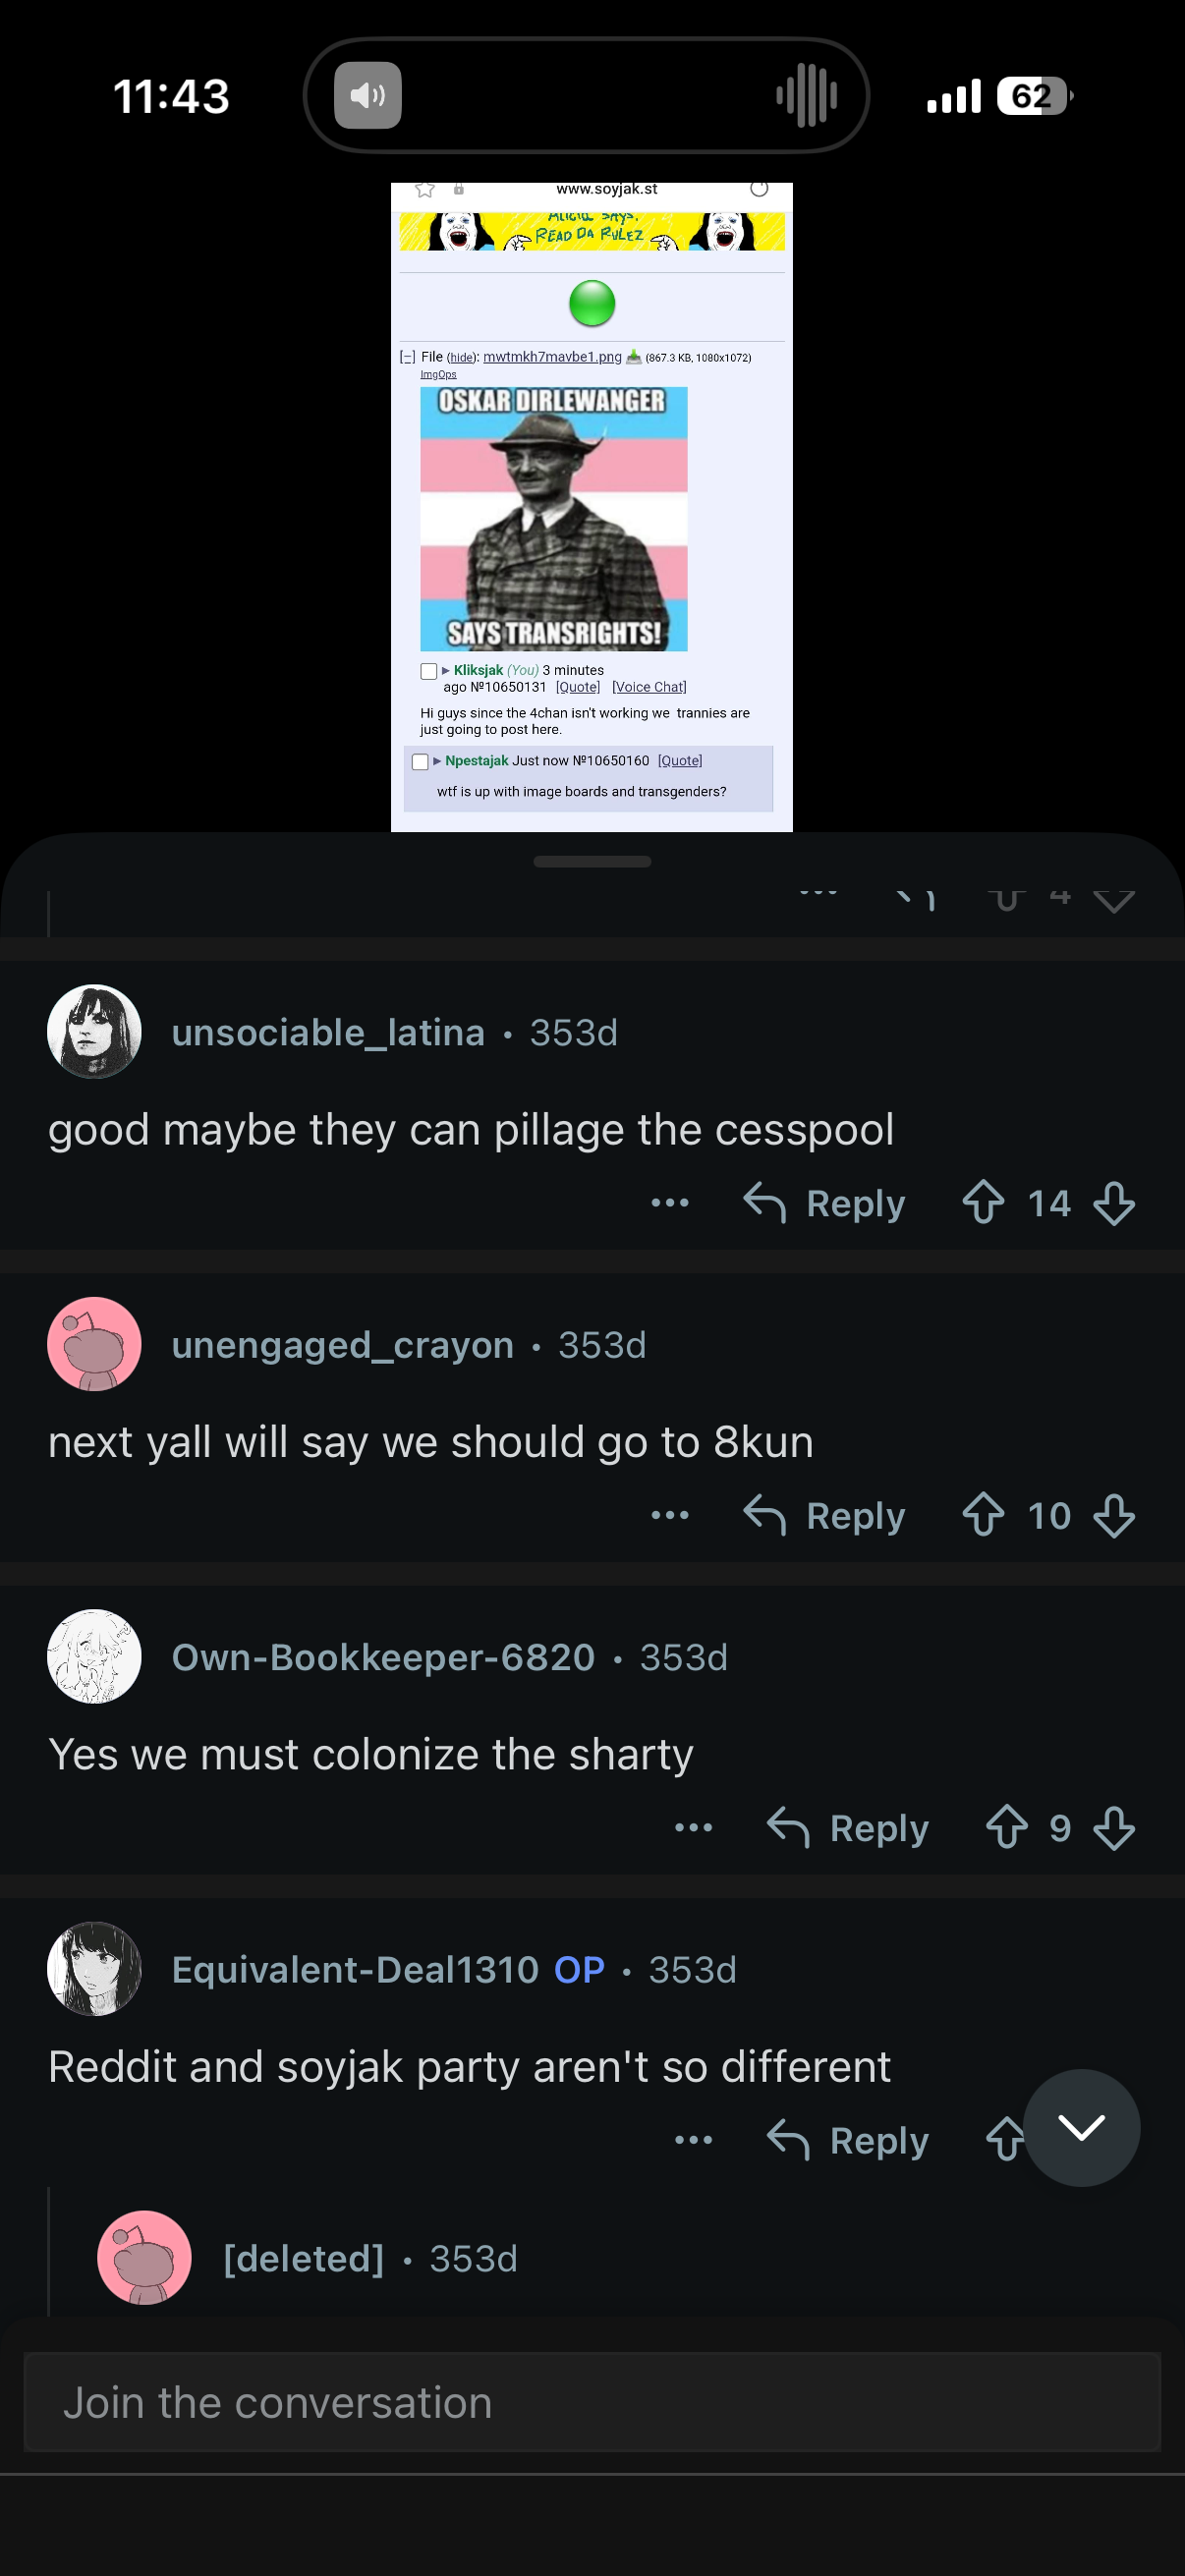Open Equivalent-Deal1310's avatar

pos(94,1968)
